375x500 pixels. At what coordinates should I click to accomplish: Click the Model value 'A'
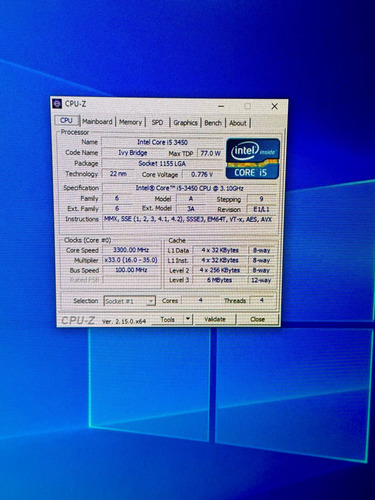[191, 199]
